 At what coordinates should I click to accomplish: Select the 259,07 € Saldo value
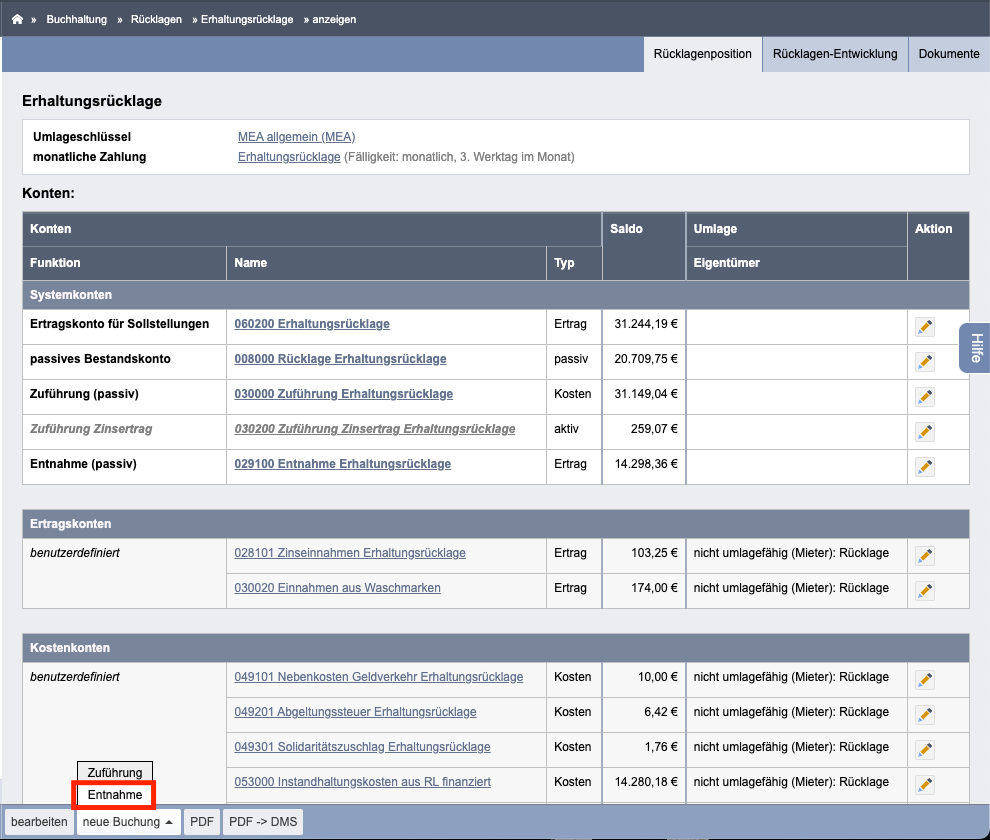654,429
